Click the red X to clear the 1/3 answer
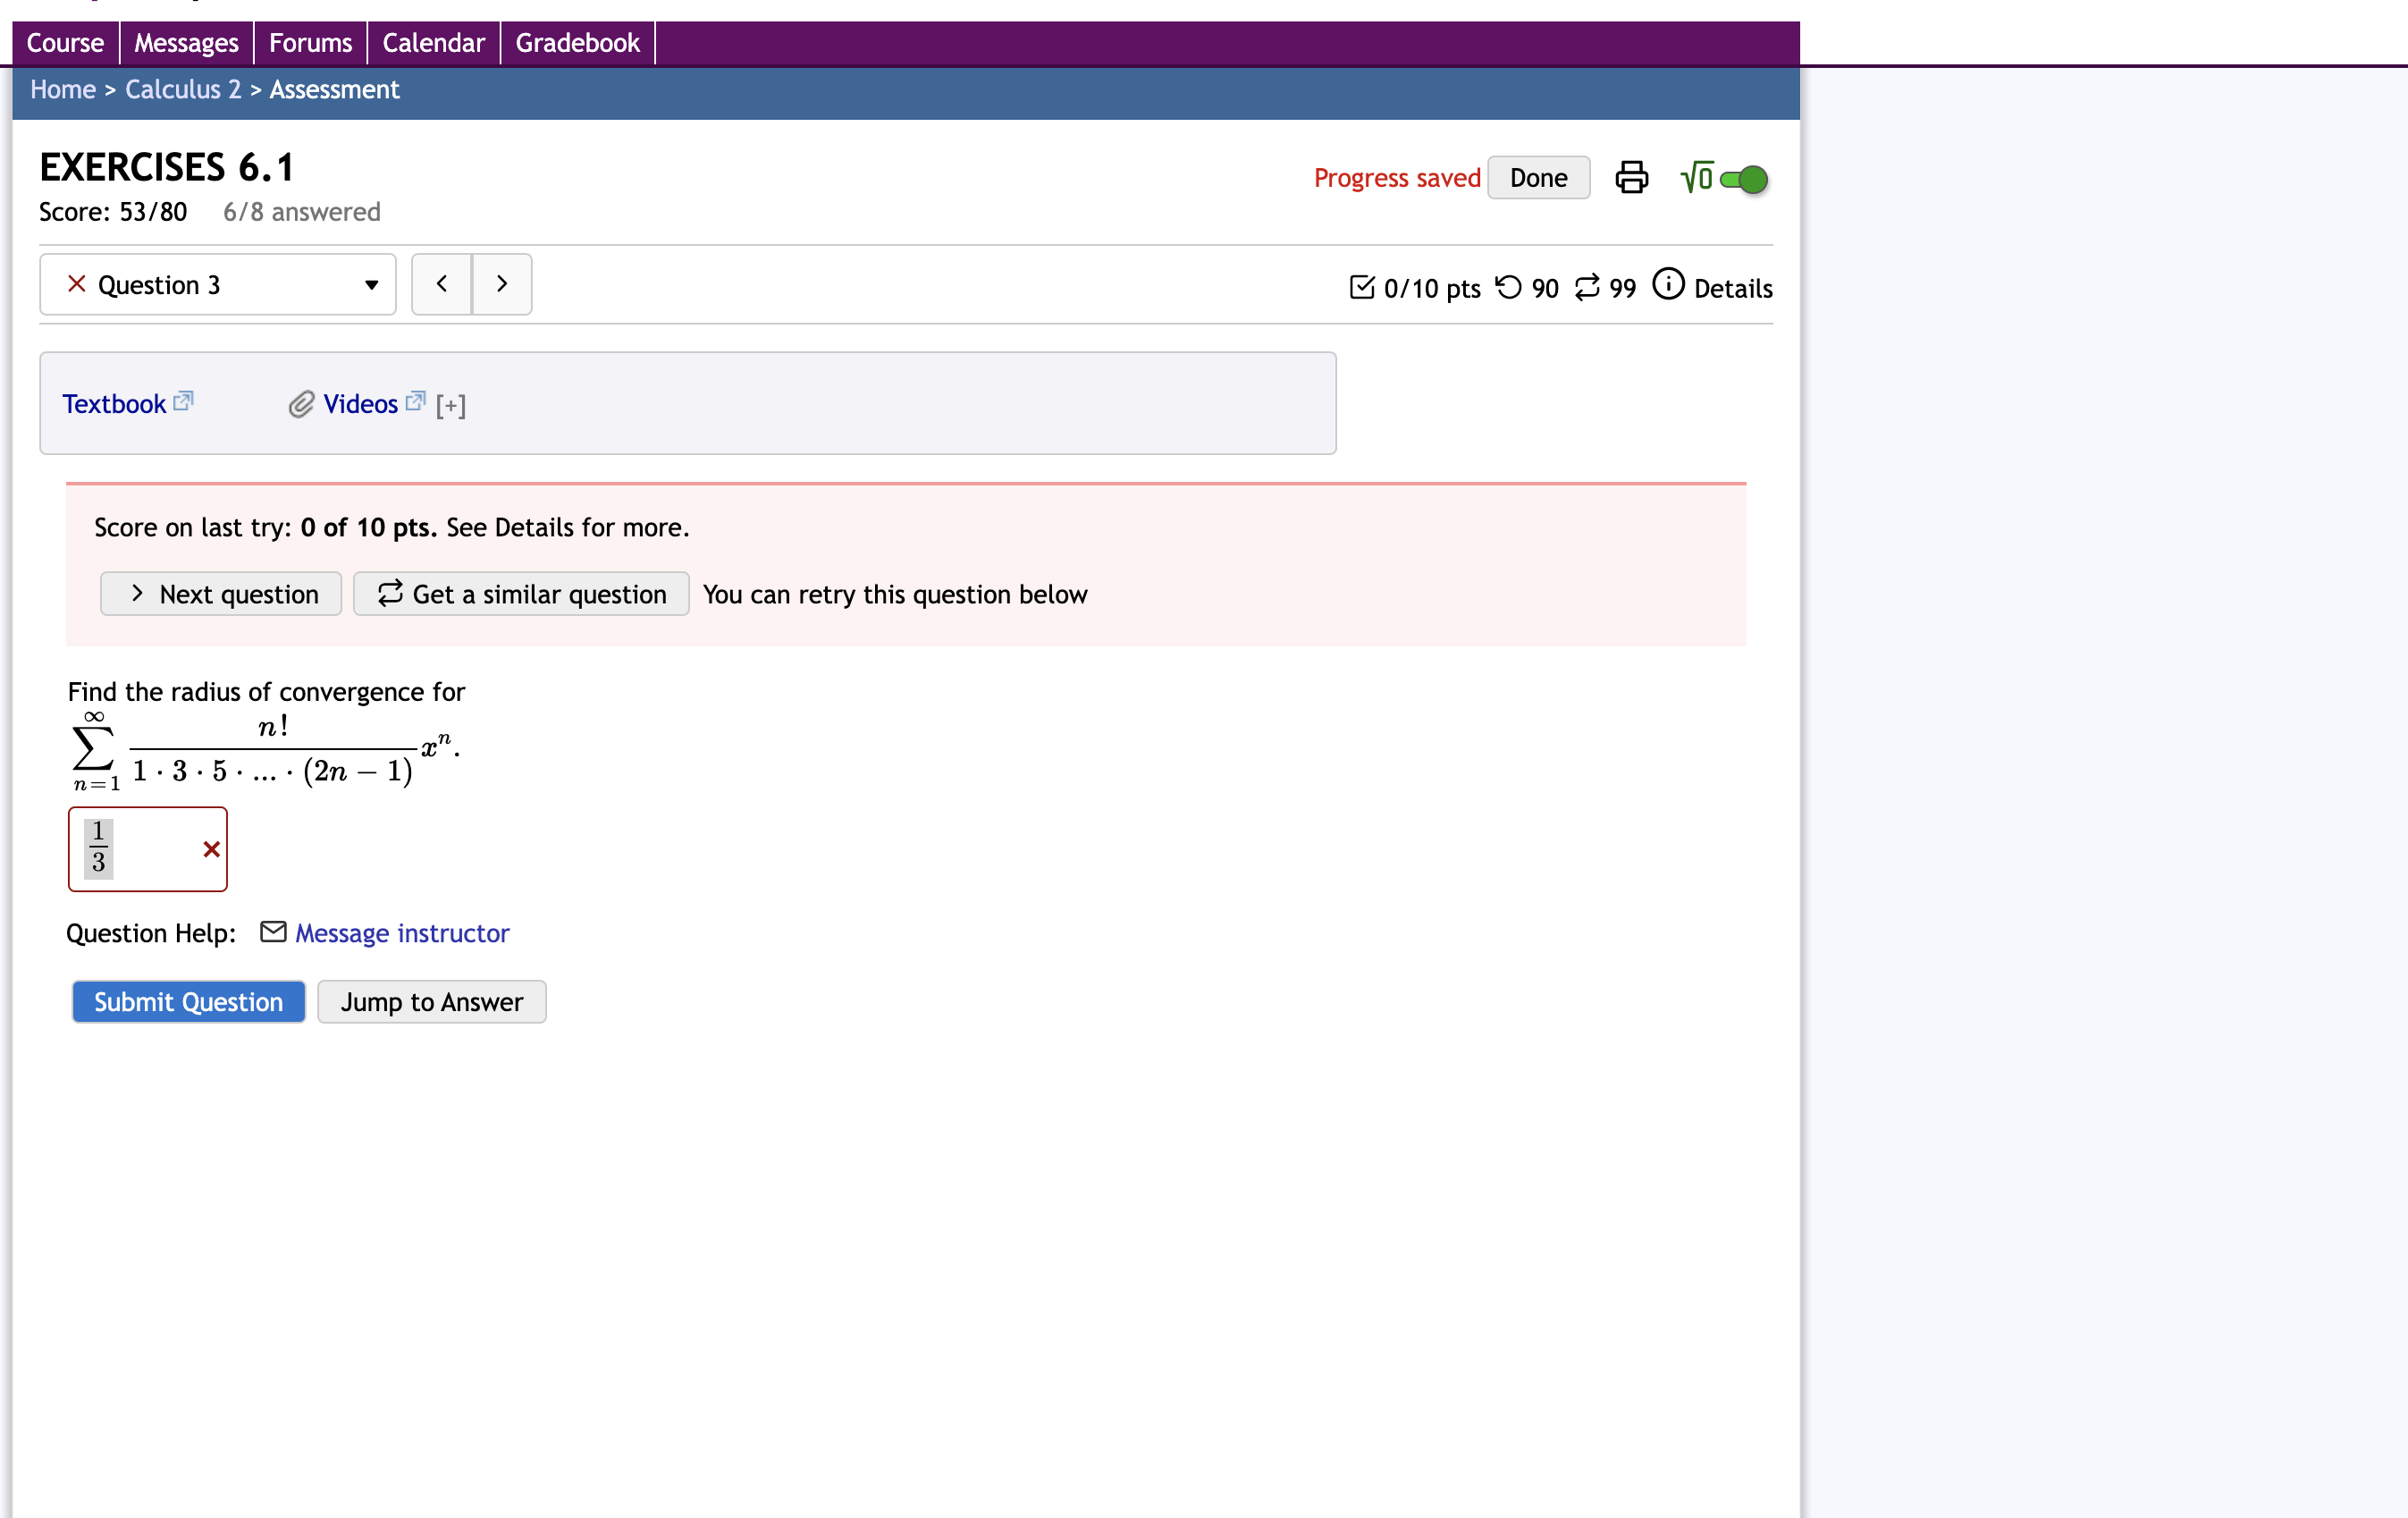Screen dimensions: 2408x1518 pyautogui.click(x=211, y=850)
